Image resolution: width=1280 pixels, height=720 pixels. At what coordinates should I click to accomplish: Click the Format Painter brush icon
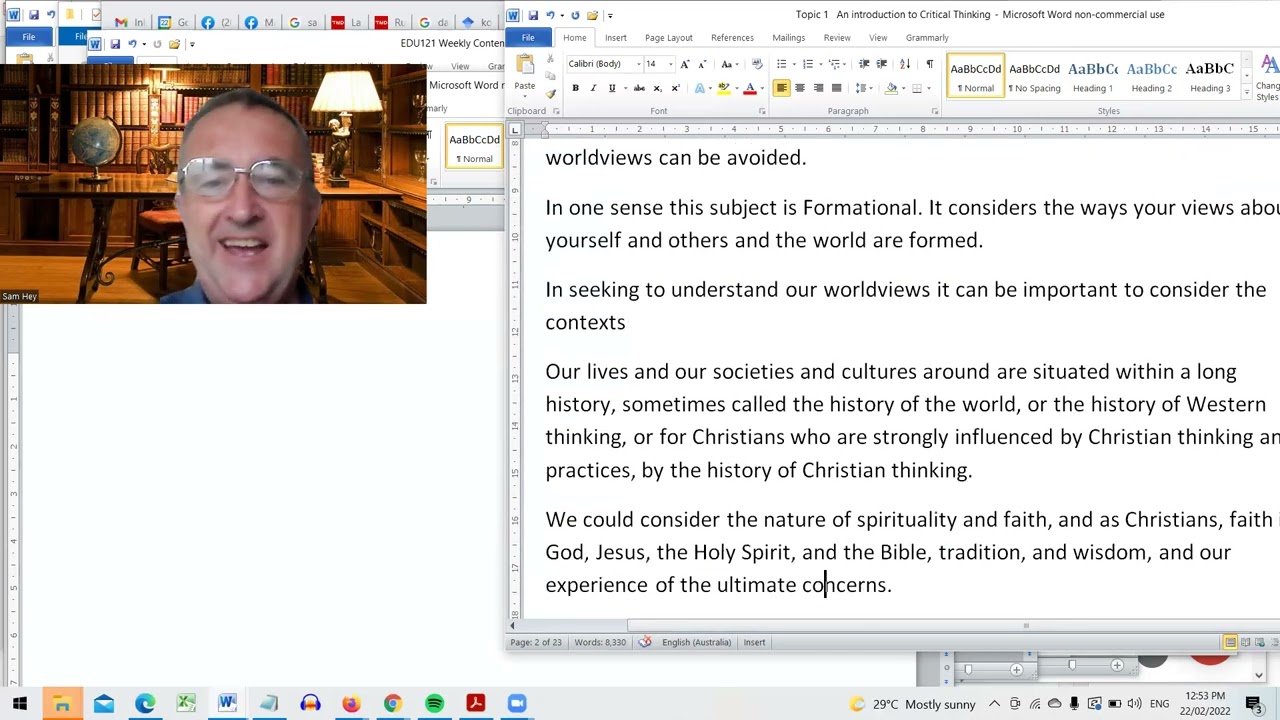pos(550,95)
